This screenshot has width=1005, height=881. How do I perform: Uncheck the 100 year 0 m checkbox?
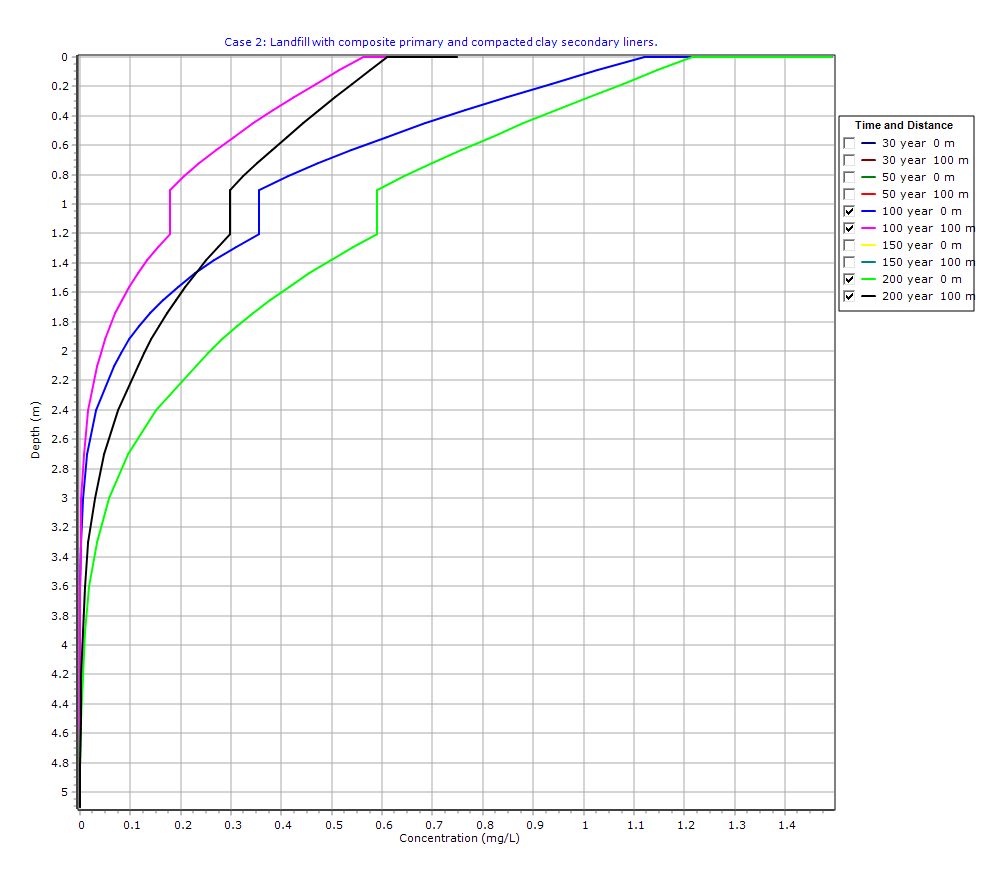pos(849,211)
